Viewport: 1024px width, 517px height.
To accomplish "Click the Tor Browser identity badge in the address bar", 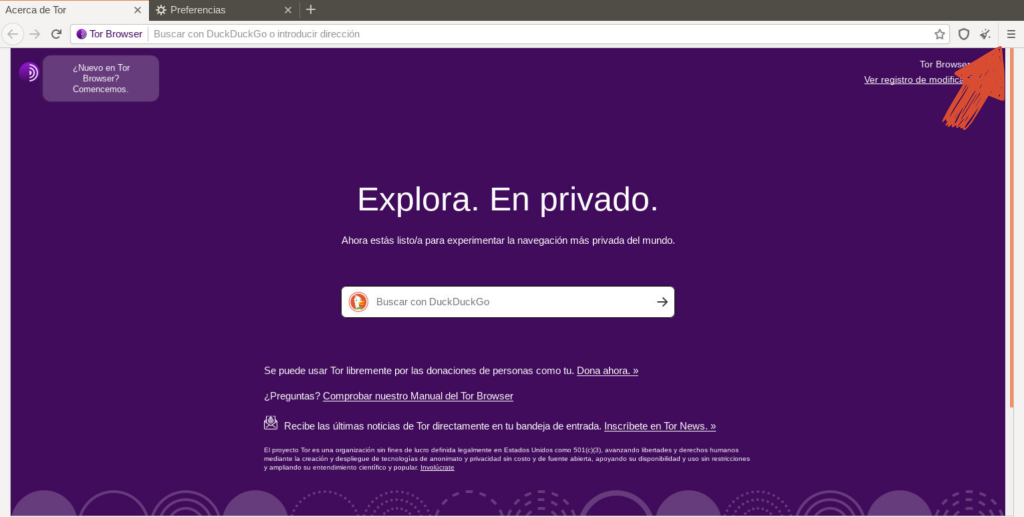I will click(x=109, y=34).
